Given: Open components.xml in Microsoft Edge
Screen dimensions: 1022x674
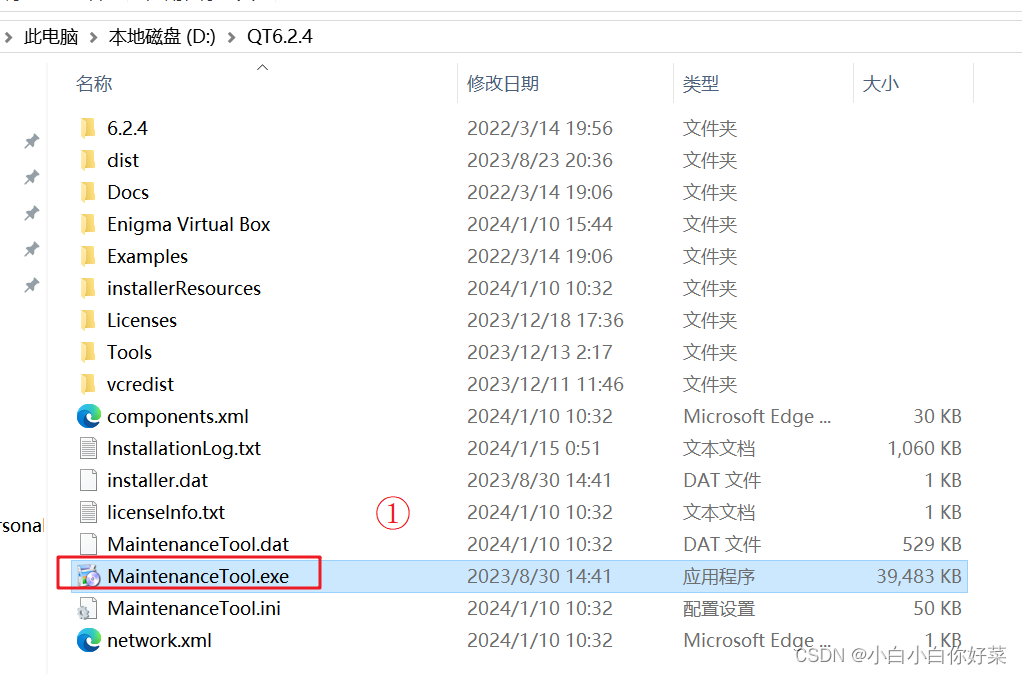Looking at the screenshot, I should pos(177,416).
